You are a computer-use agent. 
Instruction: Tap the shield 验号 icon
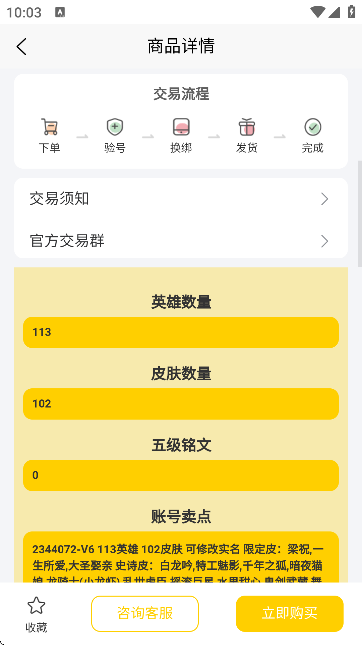coord(115,127)
